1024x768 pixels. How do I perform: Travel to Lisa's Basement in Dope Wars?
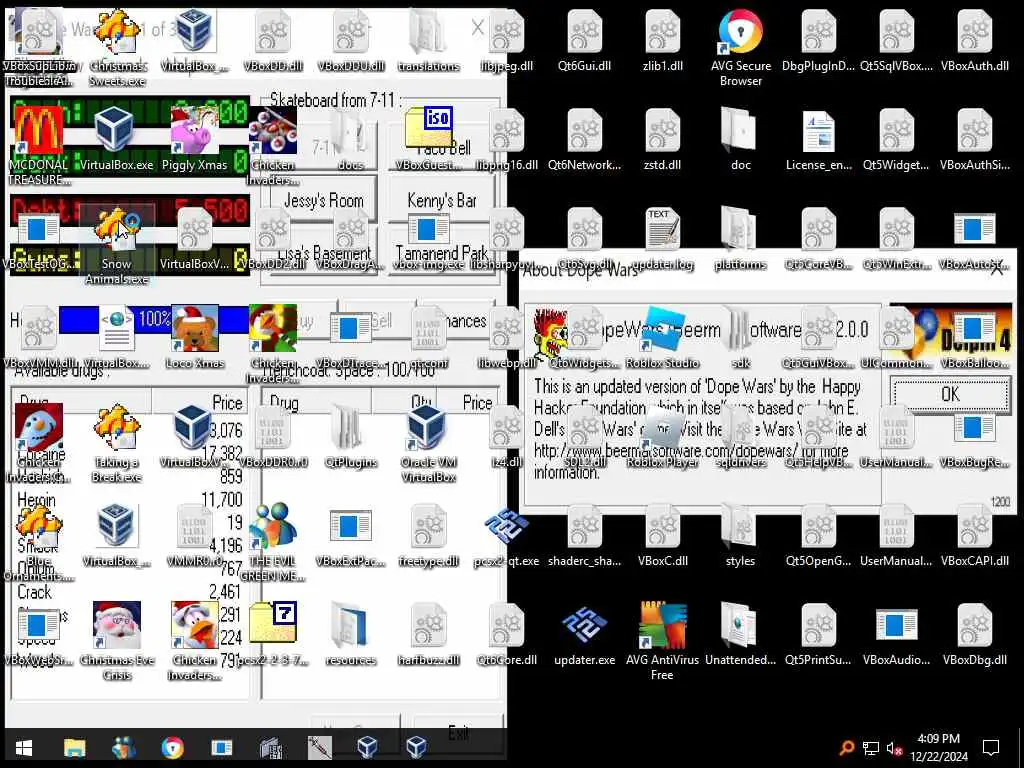pyautogui.click(x=323, y=252)
